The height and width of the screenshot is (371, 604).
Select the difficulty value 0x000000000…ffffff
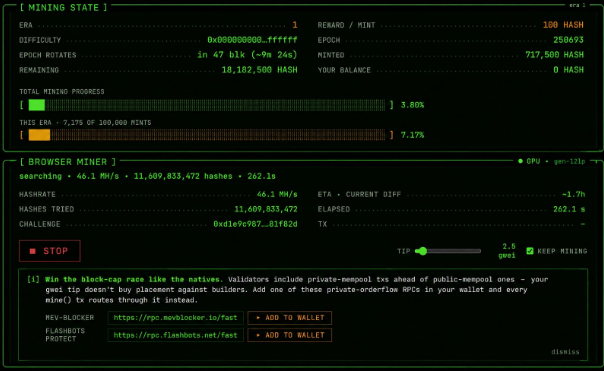click(252, 40)
